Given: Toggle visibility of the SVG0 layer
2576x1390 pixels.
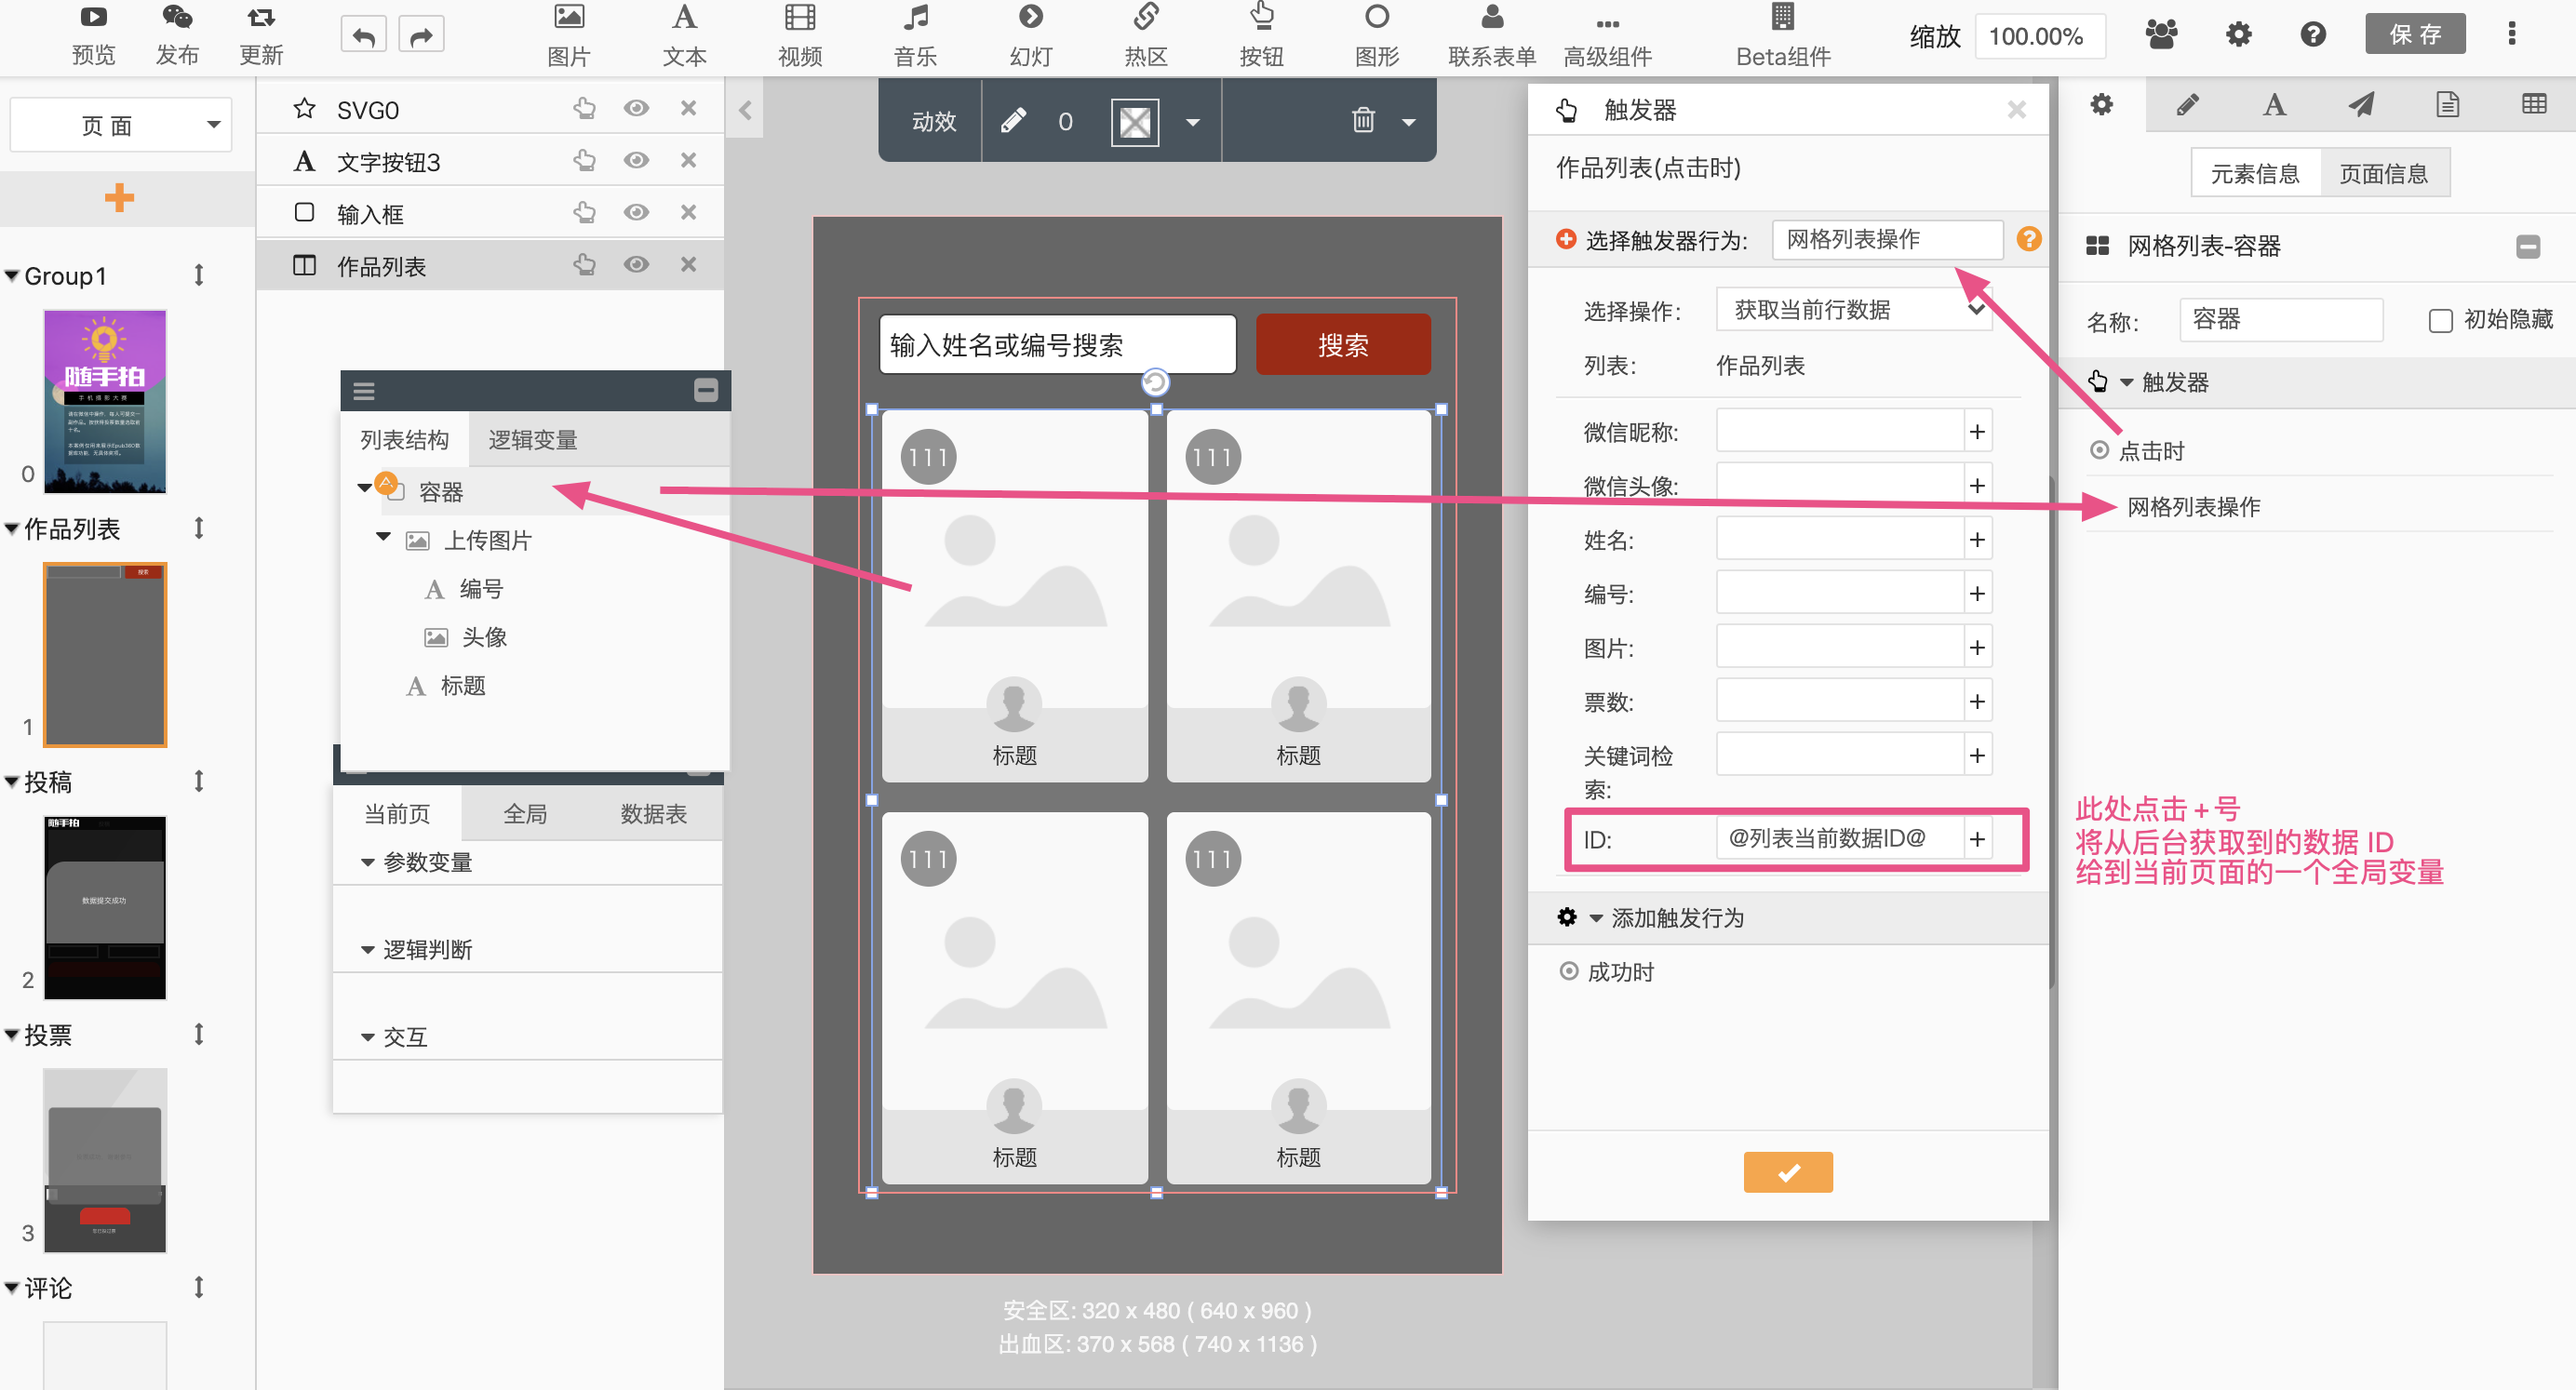Looking at the screenshot, I should point(636,108).
